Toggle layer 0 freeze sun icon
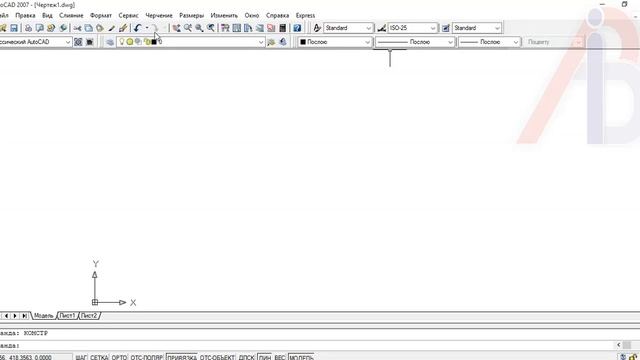The image size is (640, 360). tap(130, 42)
